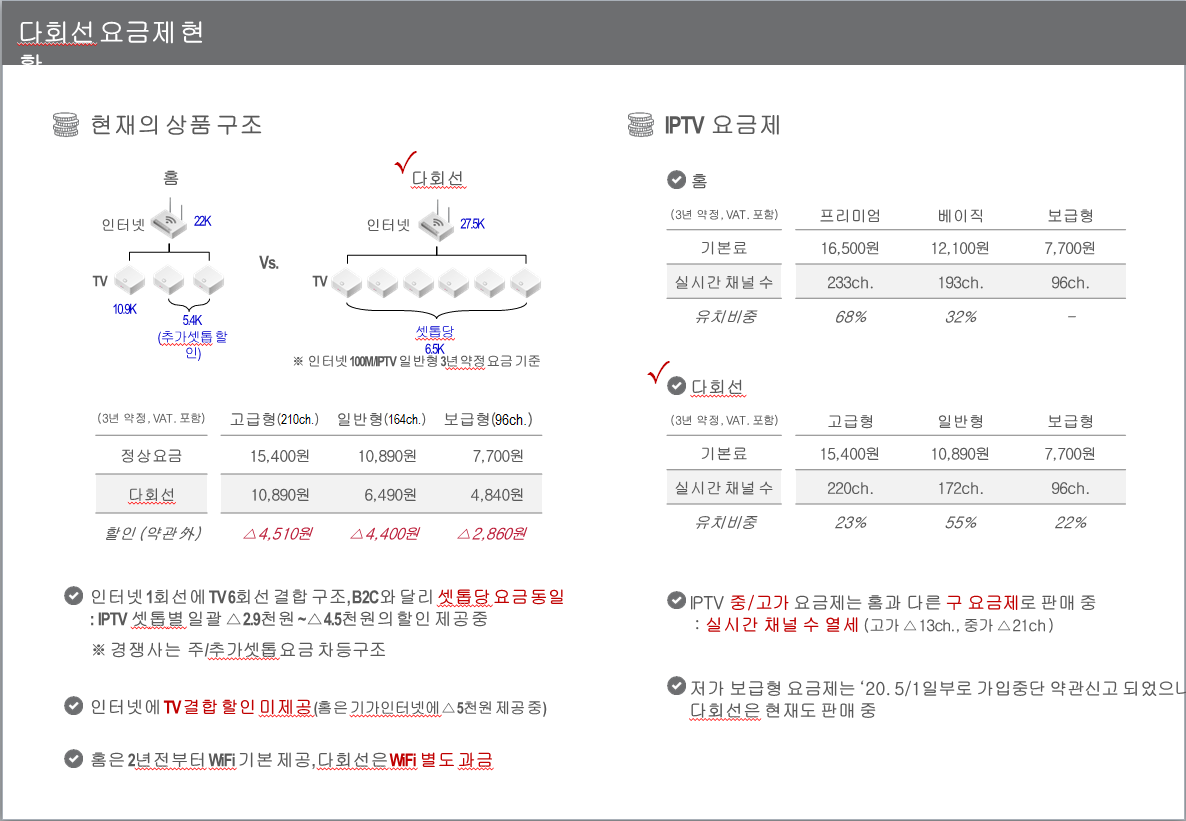1186x821 pixels.
Task: Click the text 다회선은 현재도 판매 중
Action: tap(783, 711)
